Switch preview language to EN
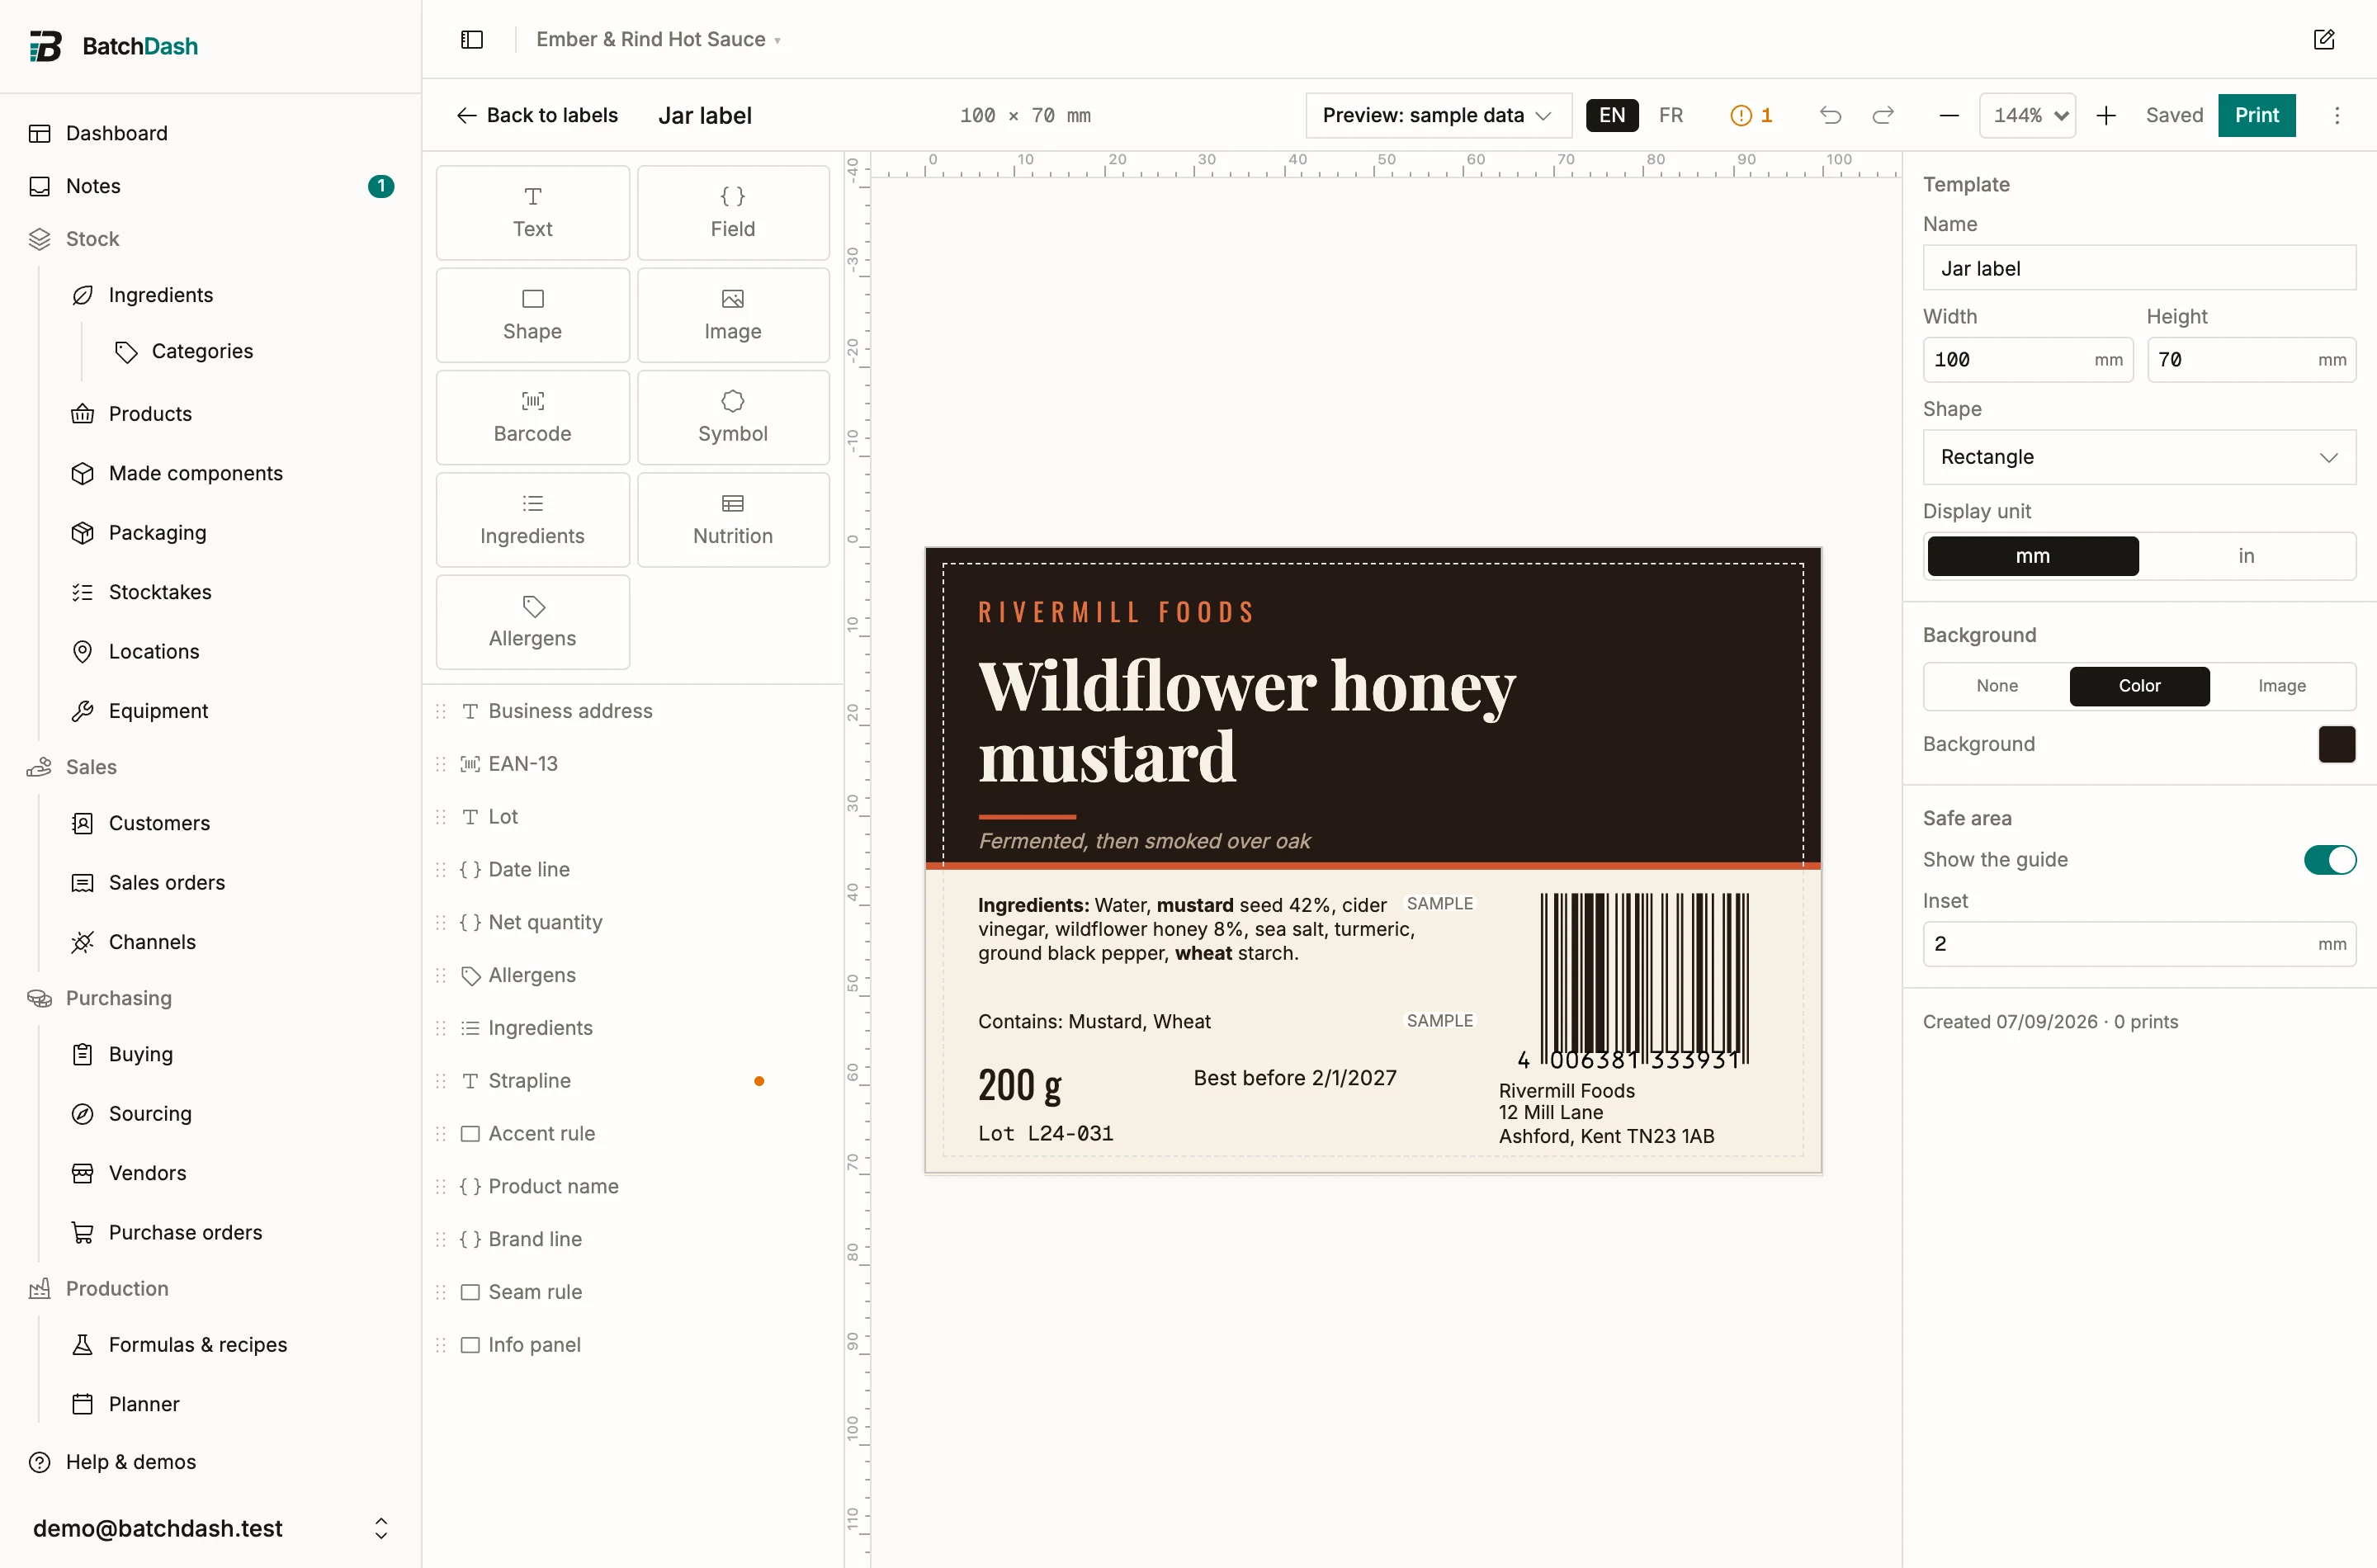The height and width of the screenshot is (1568, 2377). (x=1611, y=115)
